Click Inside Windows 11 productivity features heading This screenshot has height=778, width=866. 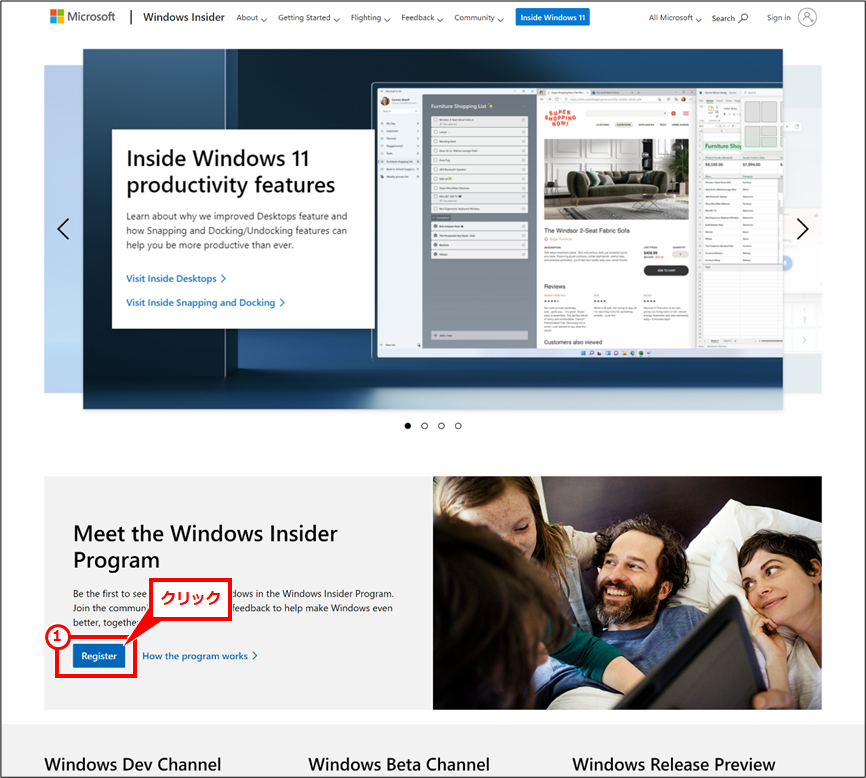tap(230, 172)
